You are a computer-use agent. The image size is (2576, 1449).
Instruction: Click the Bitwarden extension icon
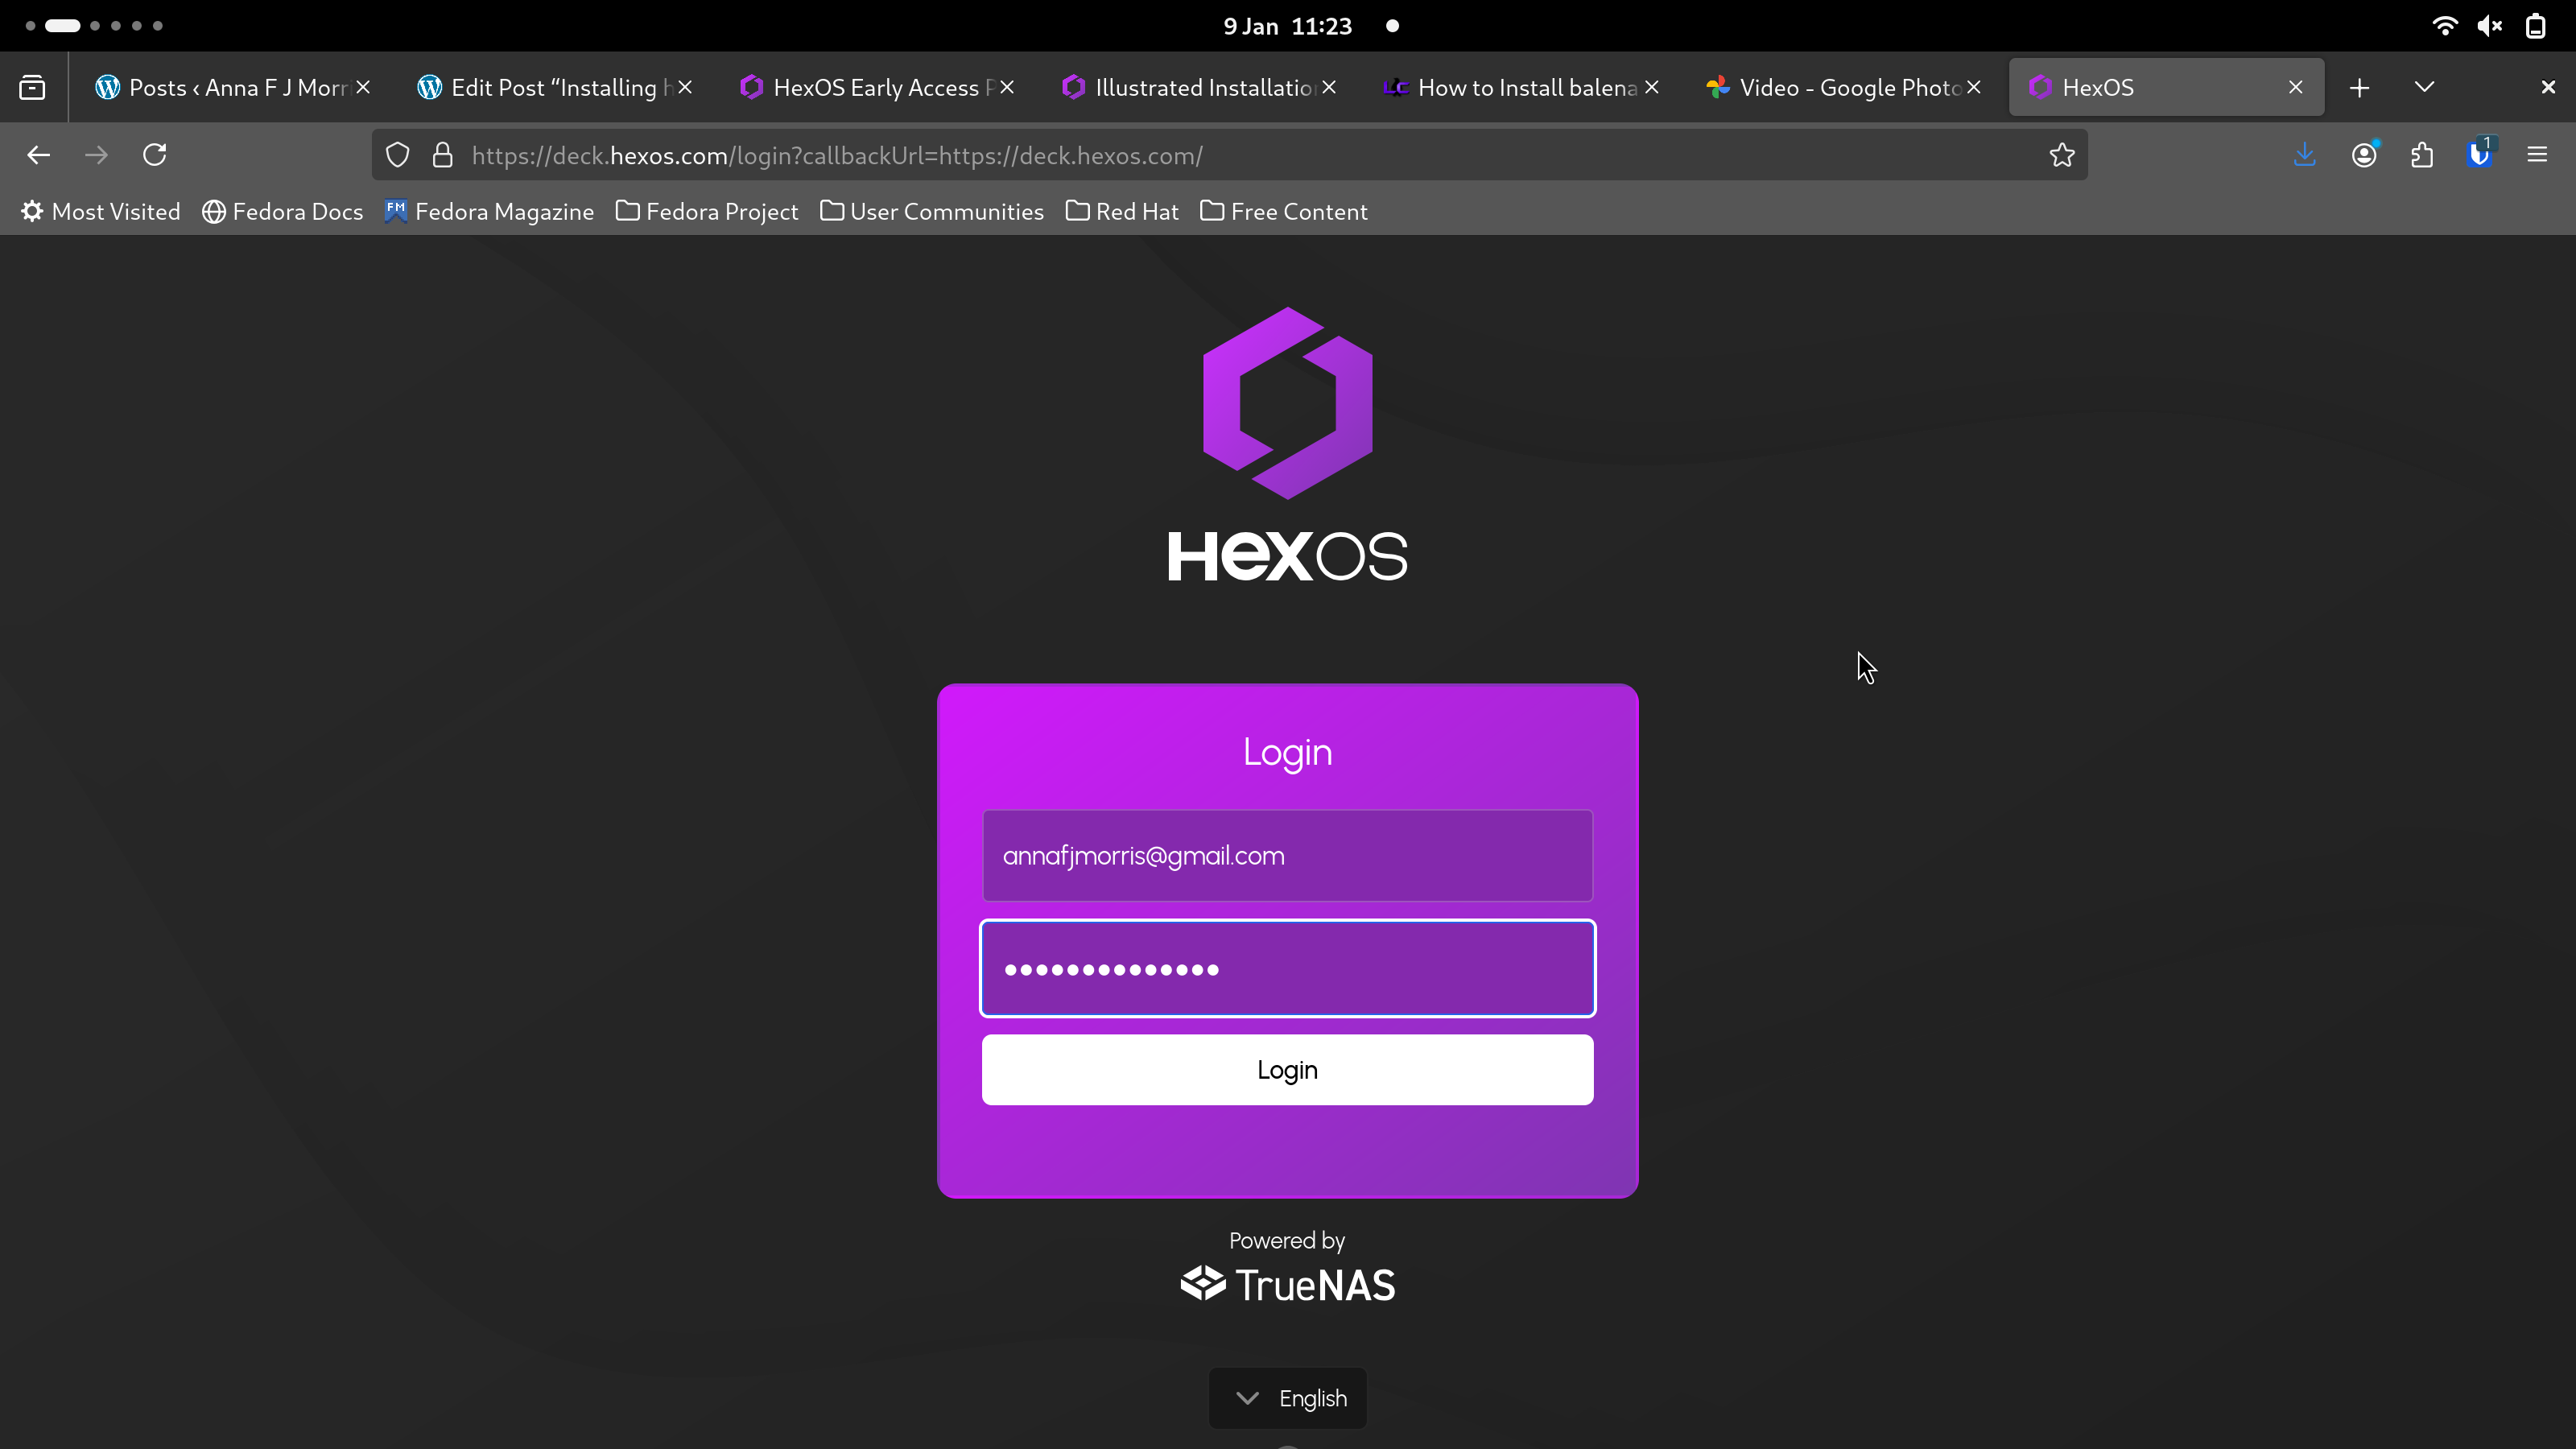[2480, 154]
